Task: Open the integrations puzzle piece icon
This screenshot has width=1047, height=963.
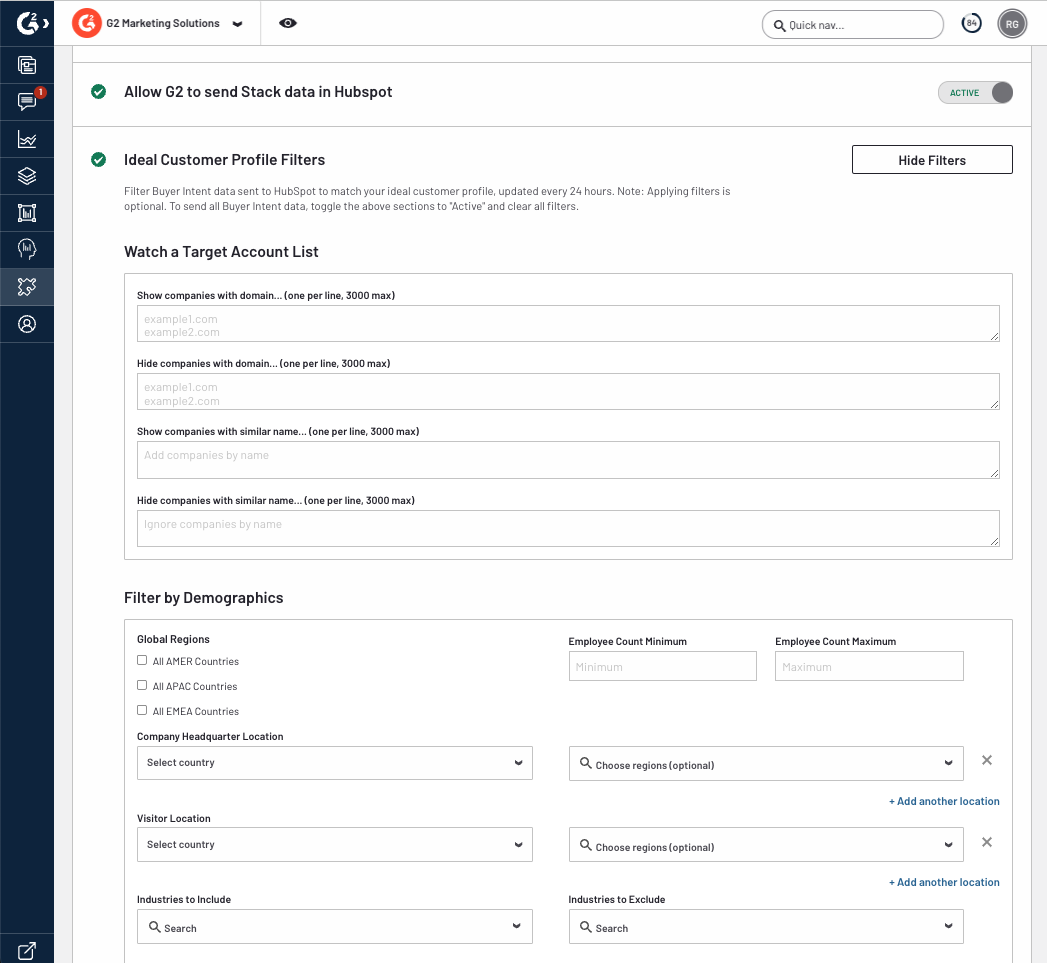Action: point(27,287)
